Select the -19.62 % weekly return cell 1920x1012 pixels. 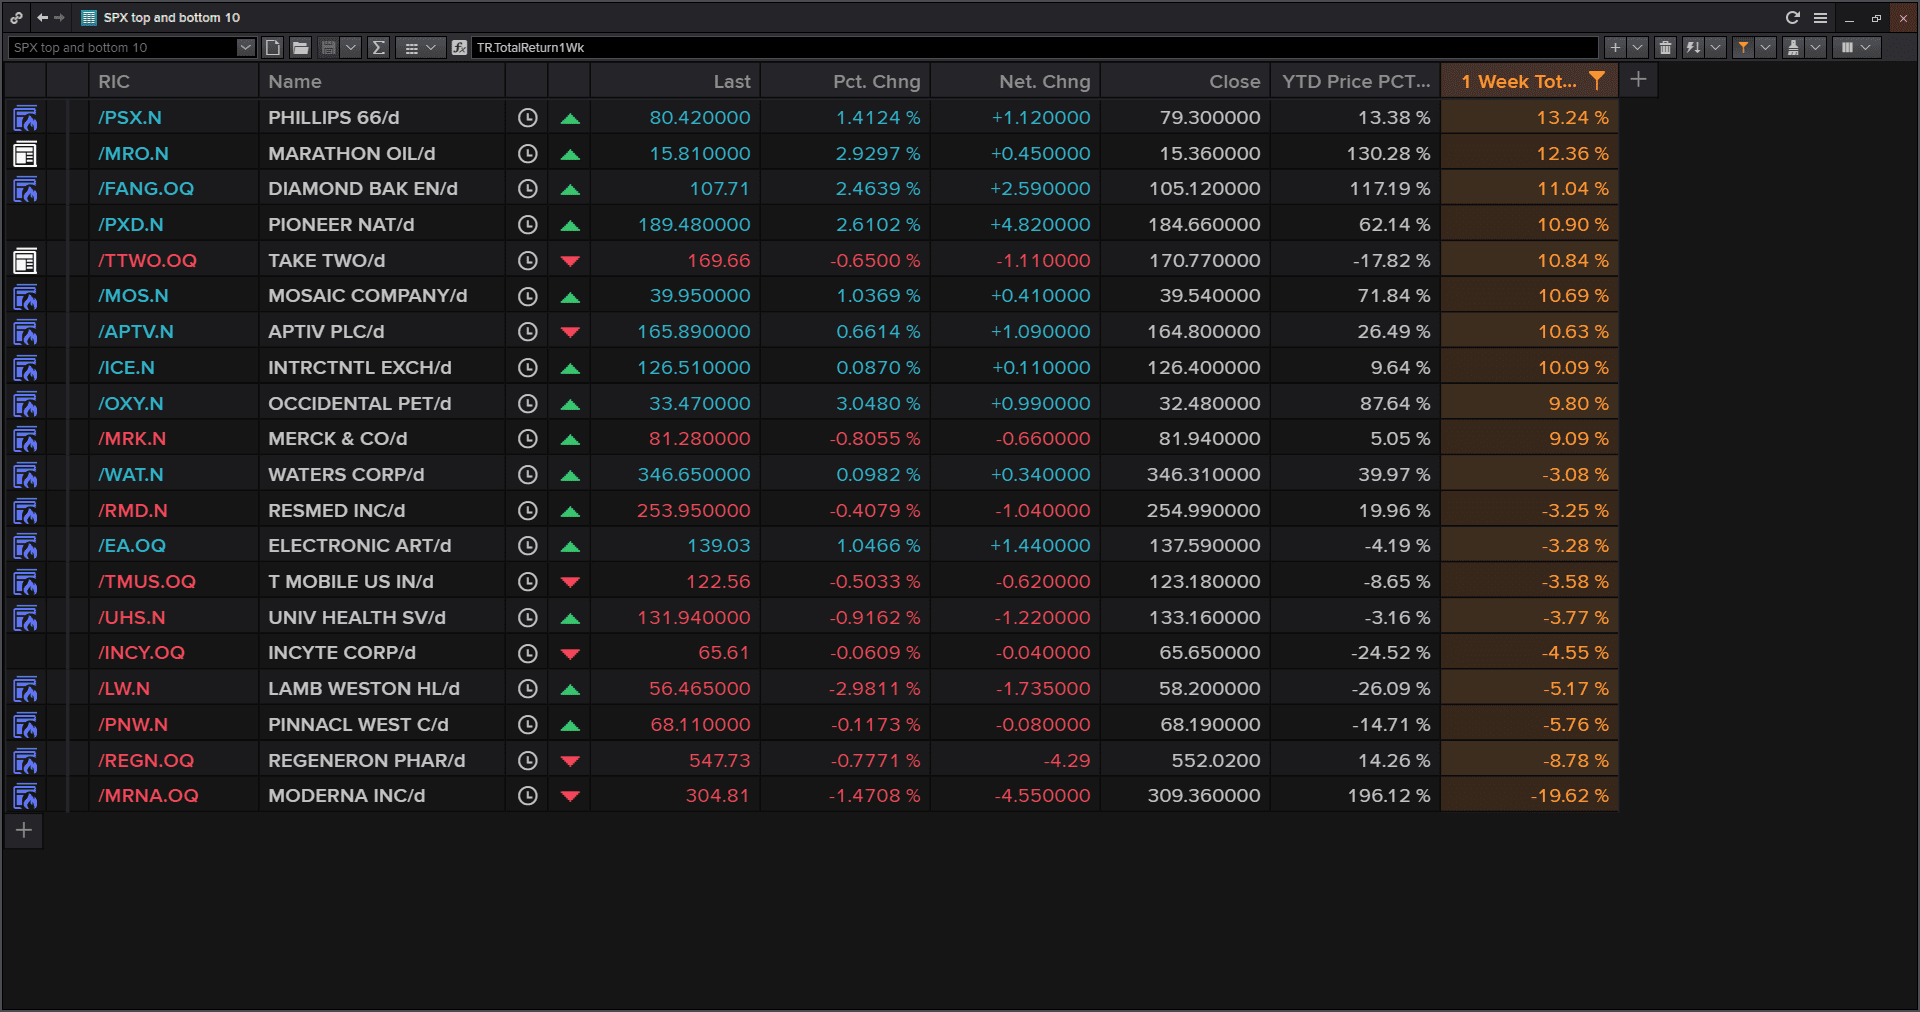pos(1530,796)
